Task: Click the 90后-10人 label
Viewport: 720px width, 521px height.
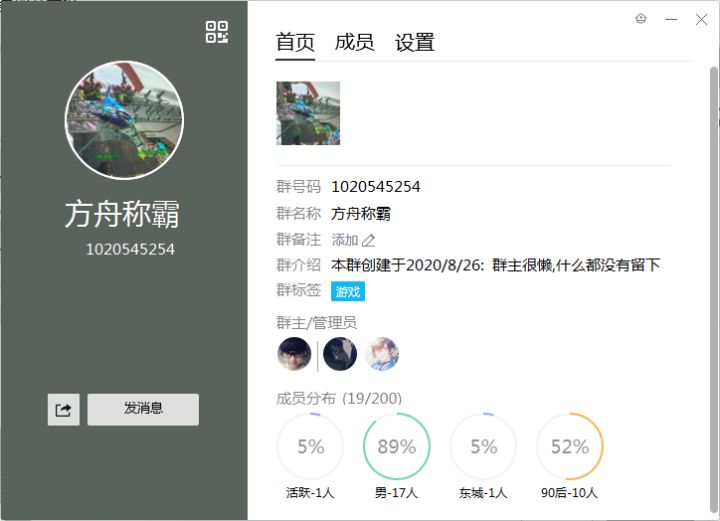Action: (x=569, y=493)
